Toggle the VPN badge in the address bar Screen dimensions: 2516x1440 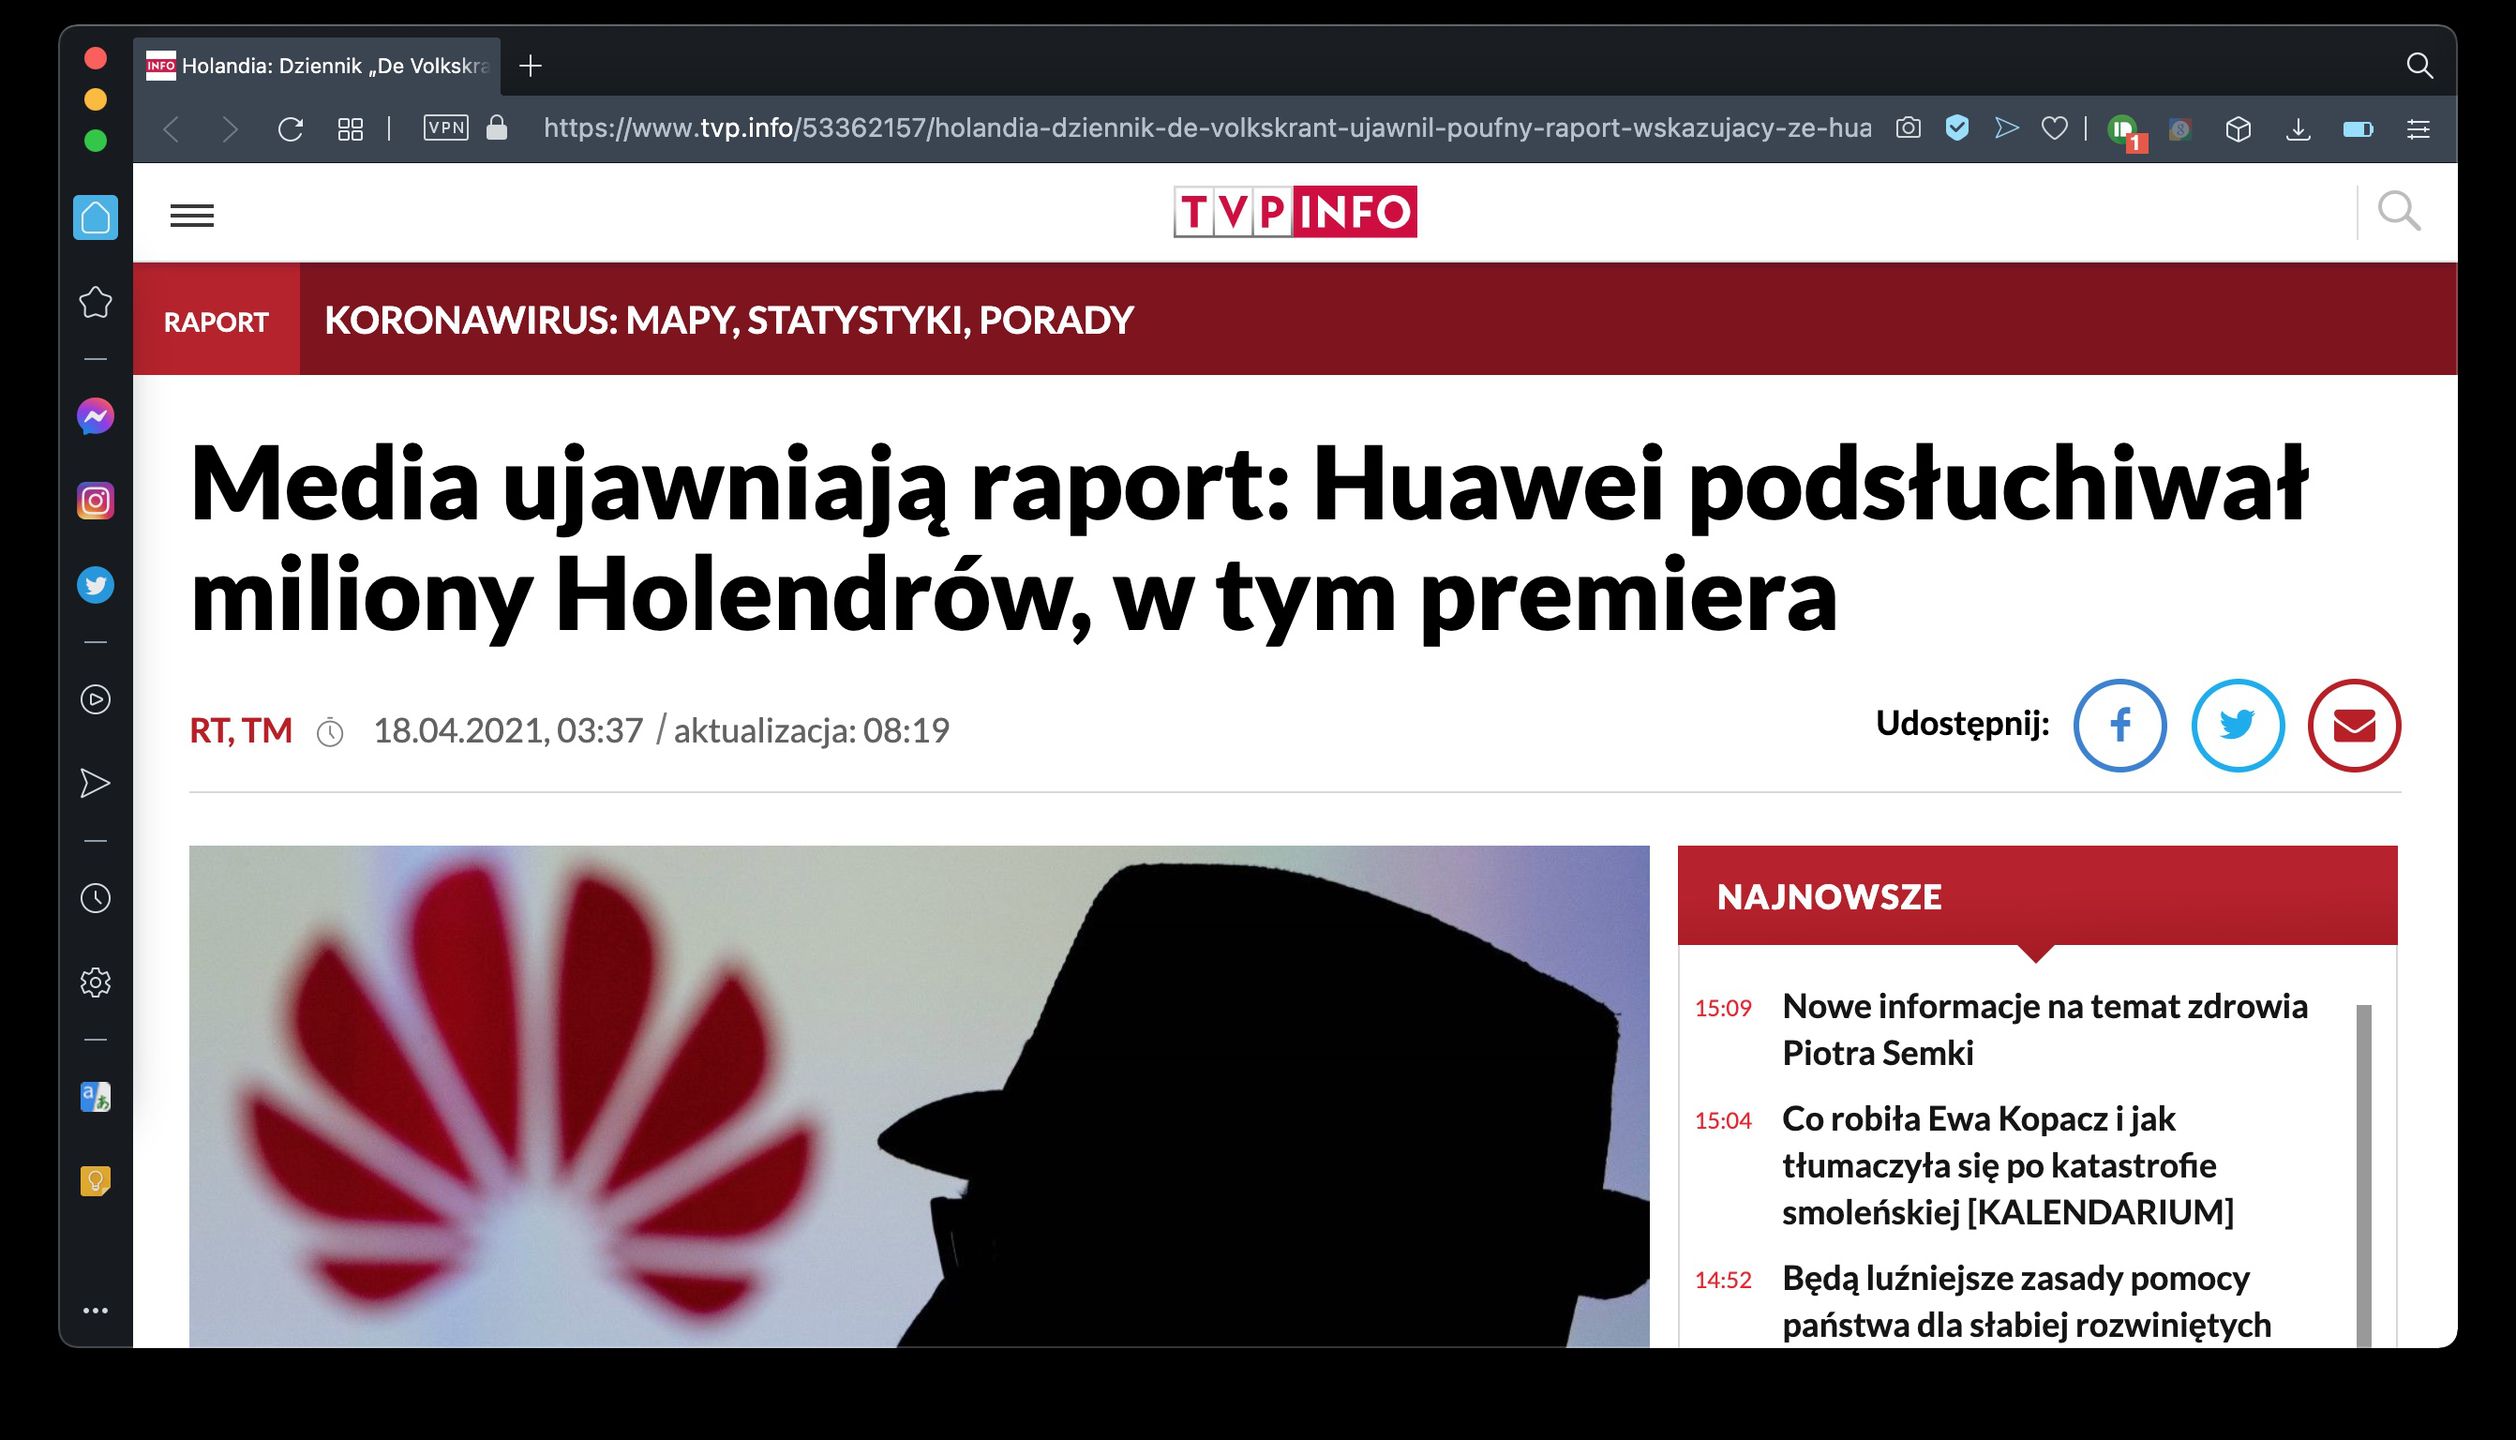point(446,128)
